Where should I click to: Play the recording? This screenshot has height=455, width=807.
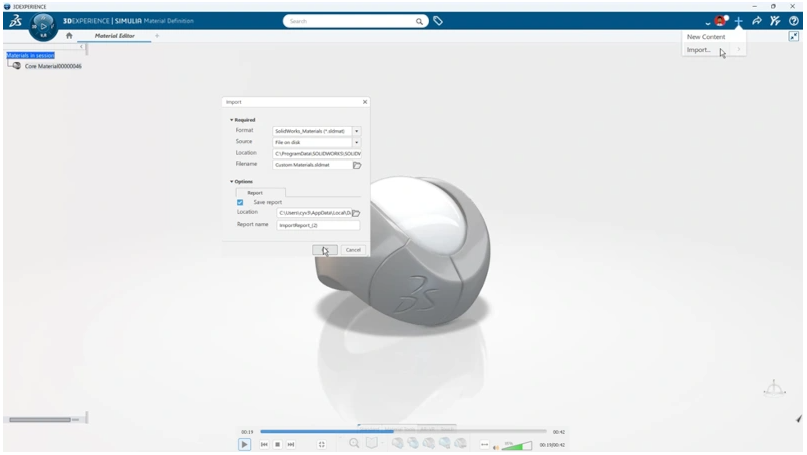pos(244,445)
